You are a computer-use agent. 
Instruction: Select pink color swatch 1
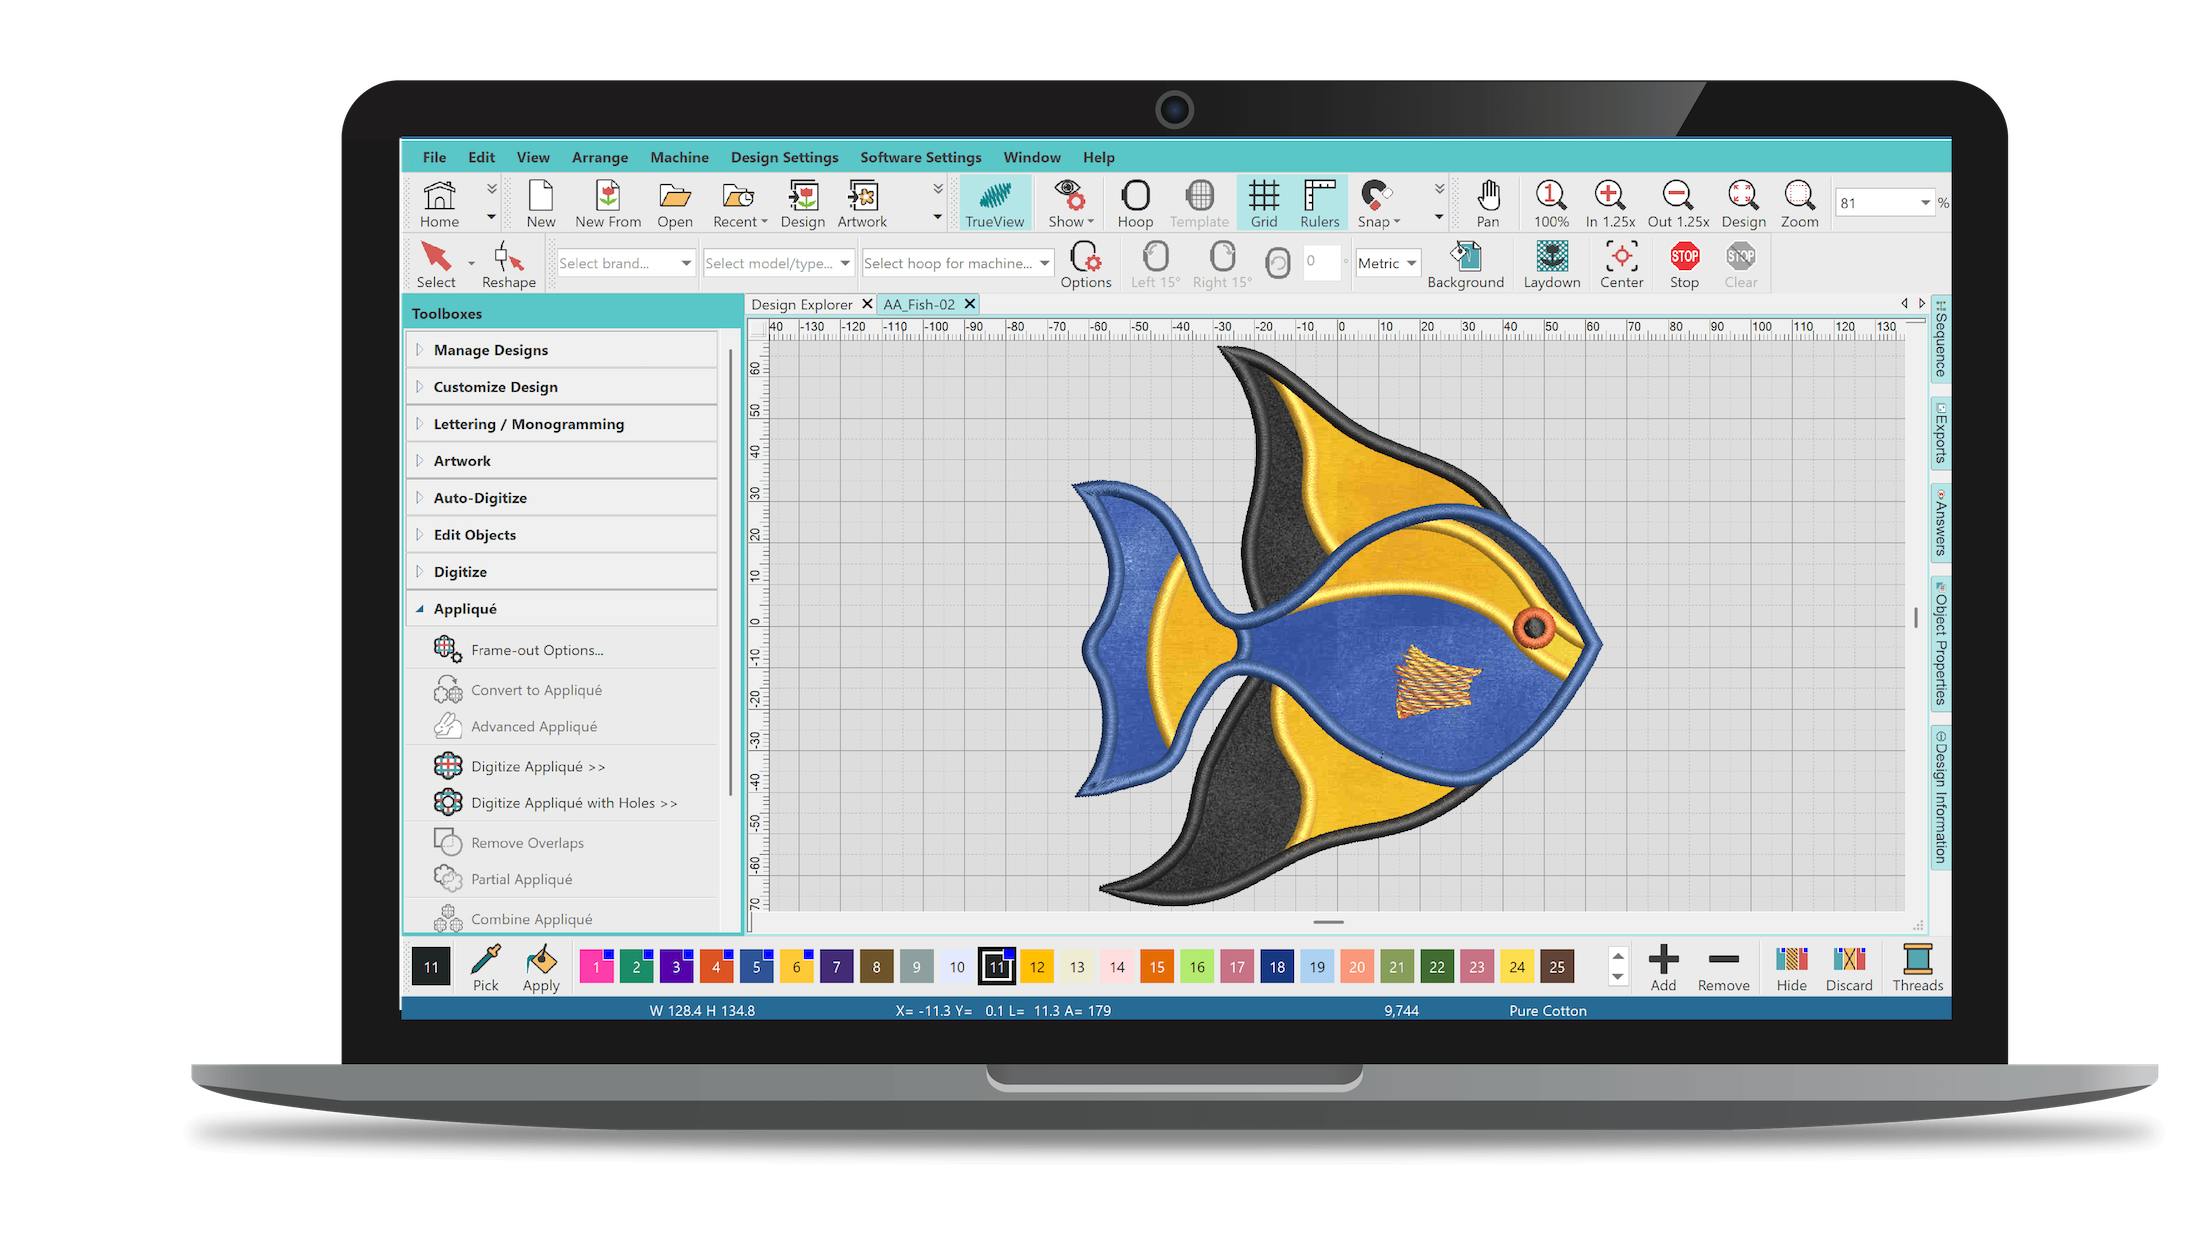coord(596,966)
